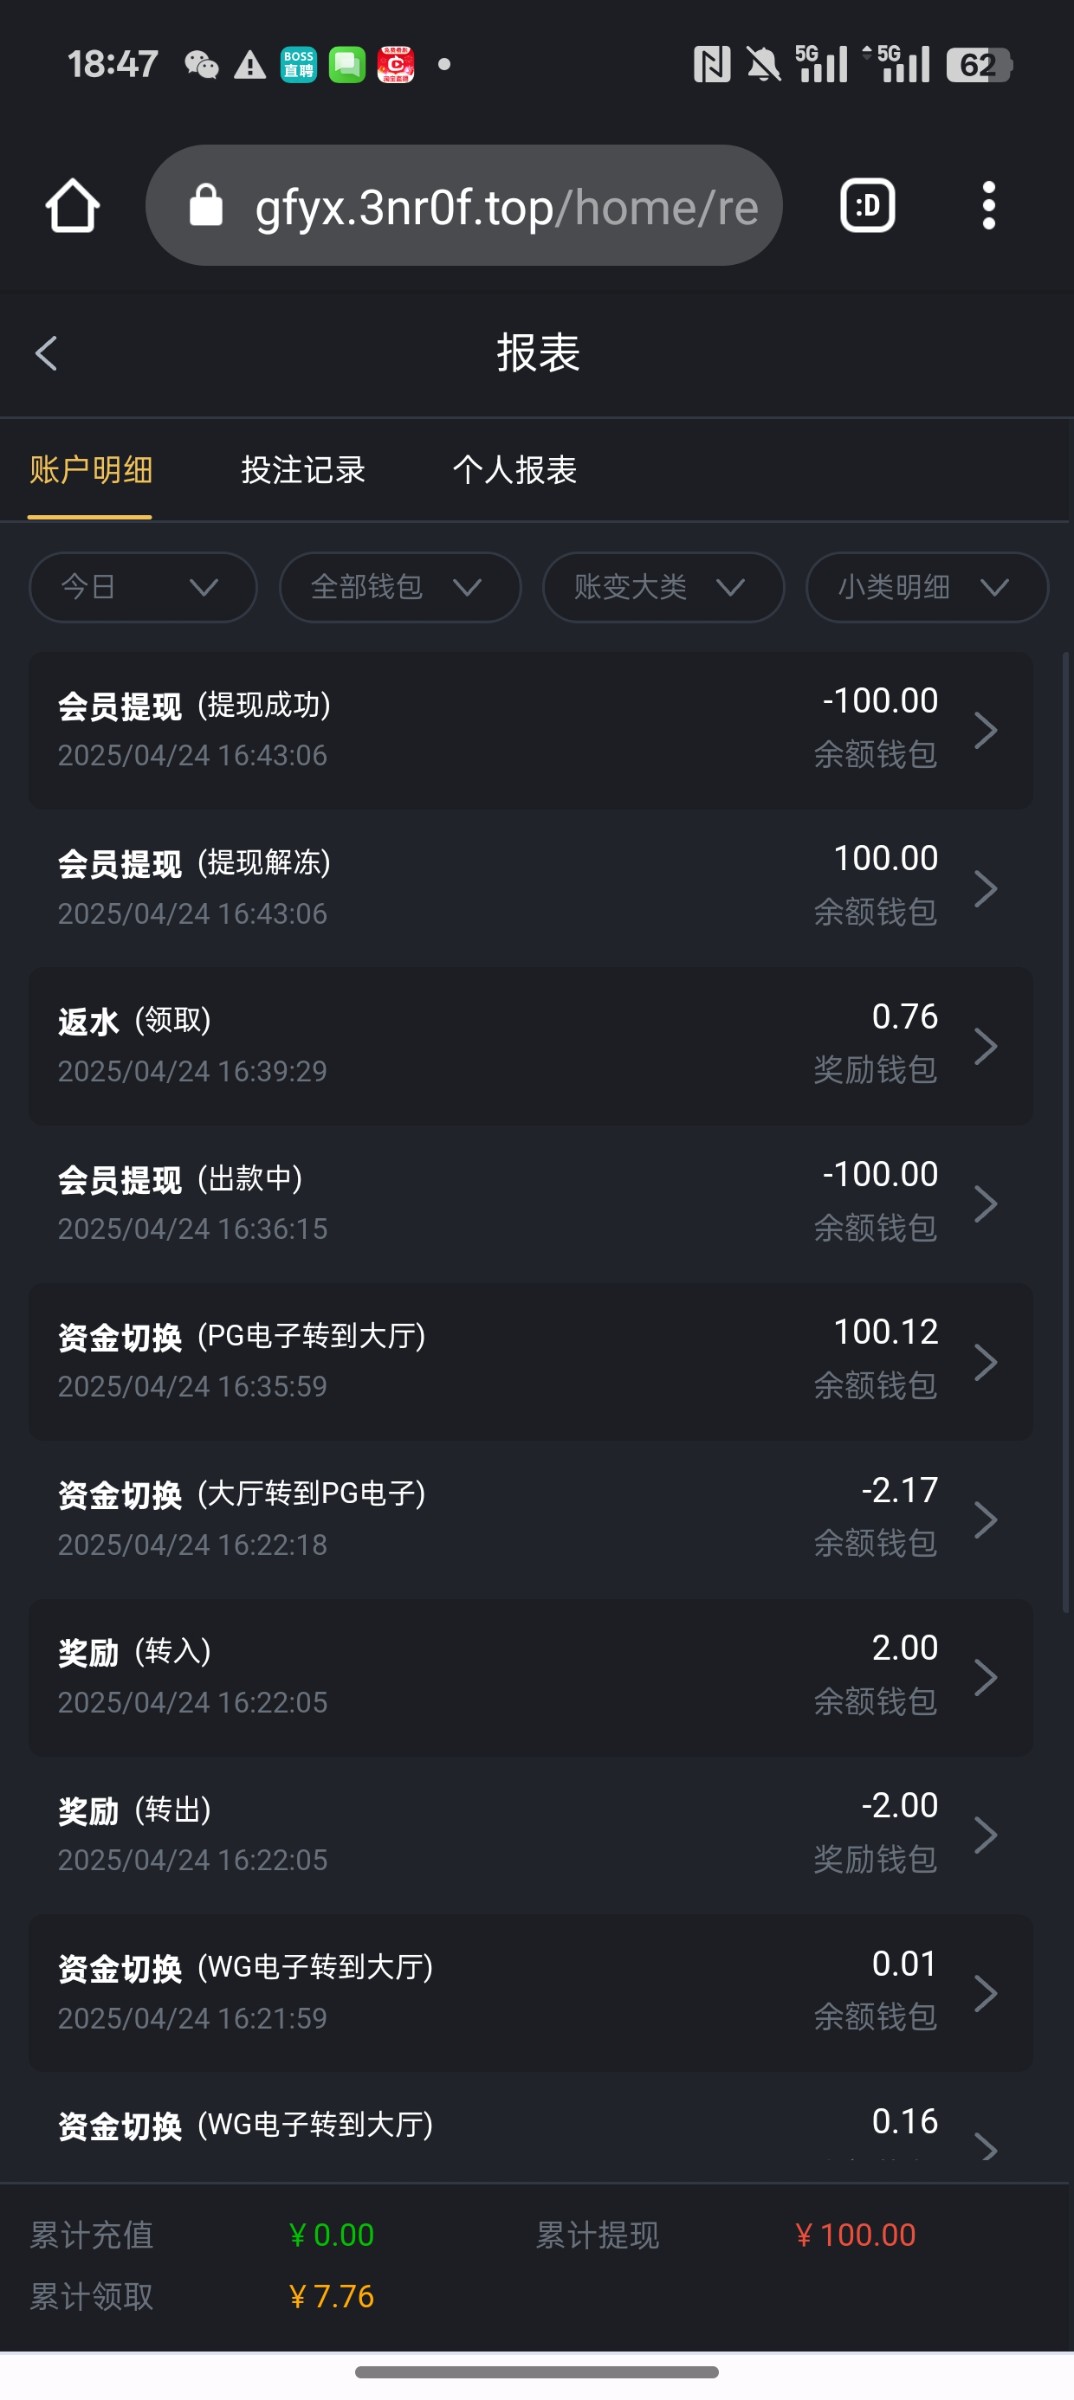The width and height of the screenshot is (1074, 2400).
Task: Expand the 账变大类 category dropdown
Action: pos(662,587)
